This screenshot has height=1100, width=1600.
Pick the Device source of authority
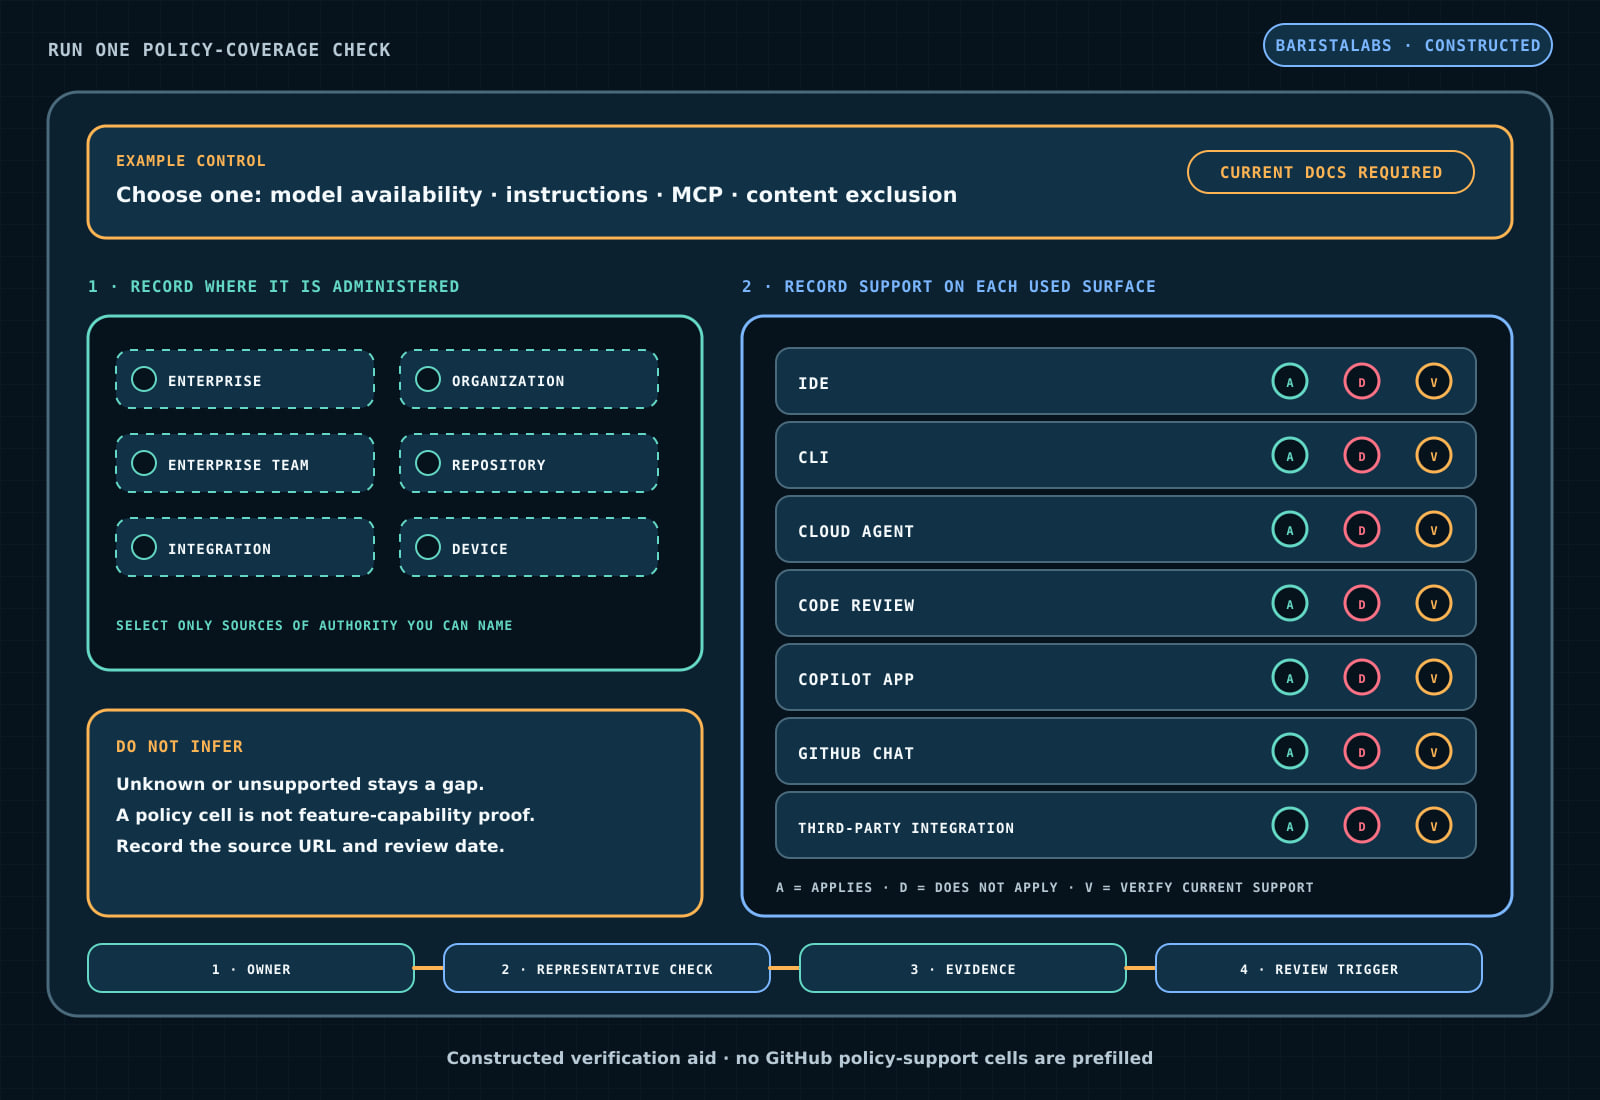point(529,547)
